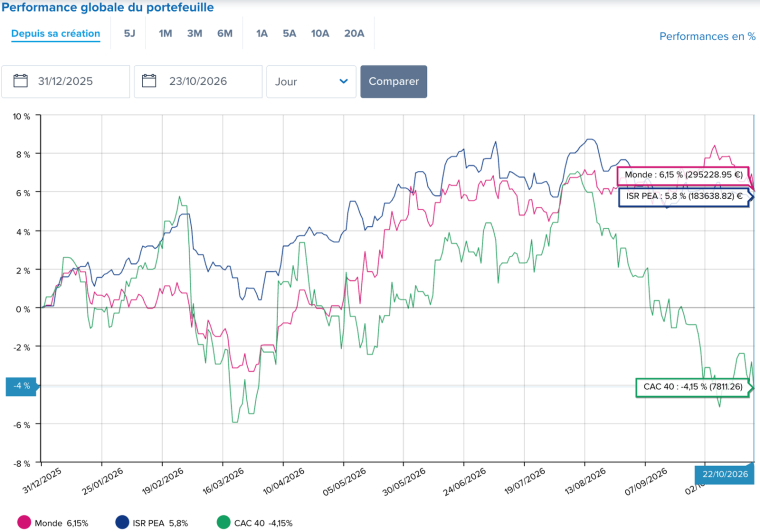Open calendar icon for end date 23/10/2026
Image resolution: width=760 pixels, height=532 pixels.
point(149,81)
